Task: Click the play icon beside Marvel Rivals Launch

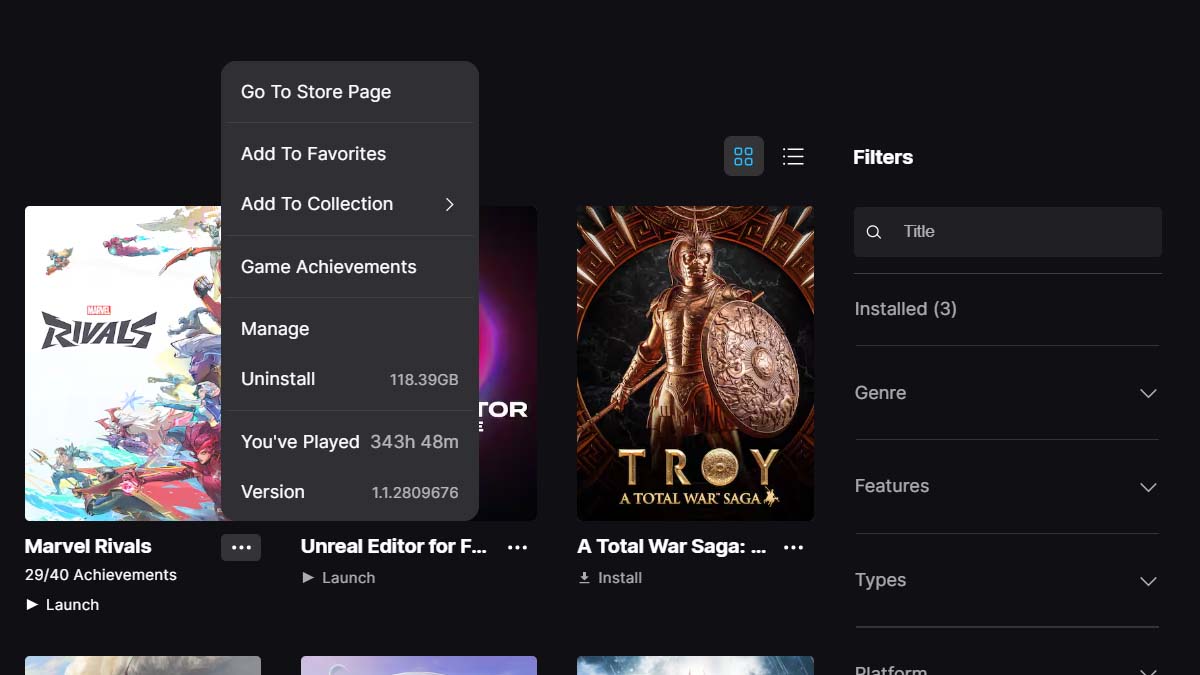Action: click(x=32, y=605)
